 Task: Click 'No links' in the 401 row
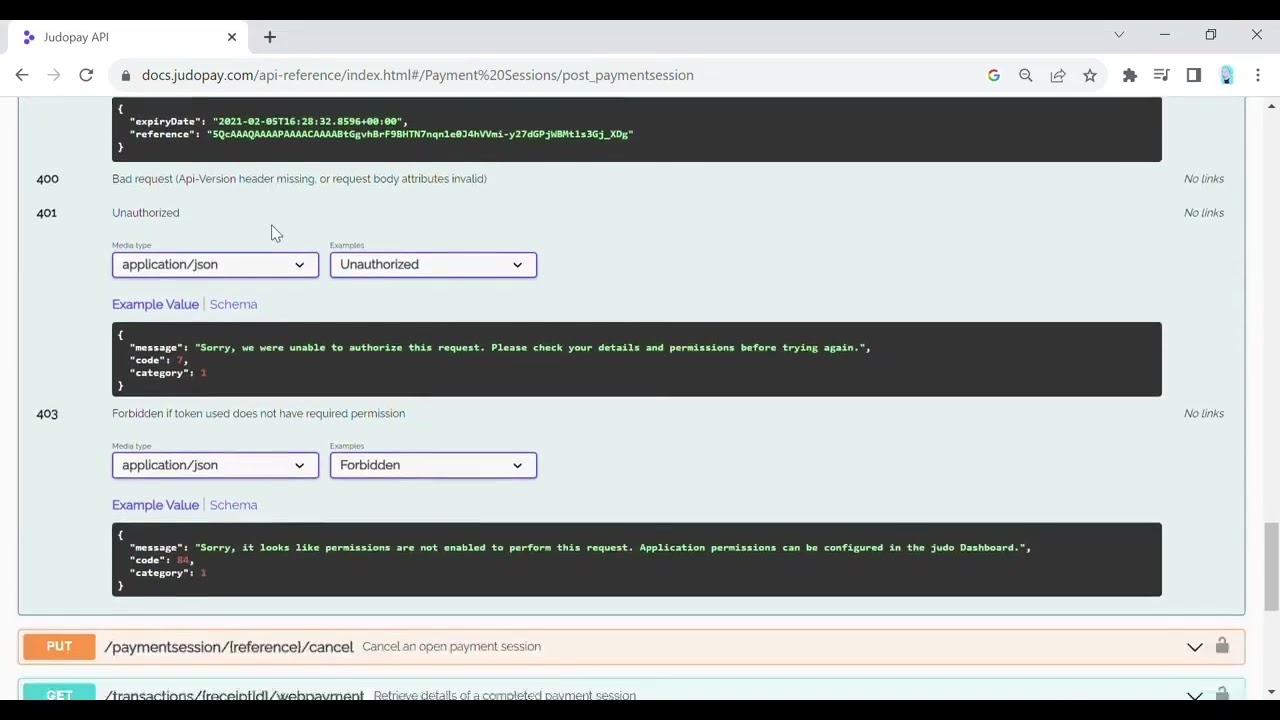tap(1203, 213)
